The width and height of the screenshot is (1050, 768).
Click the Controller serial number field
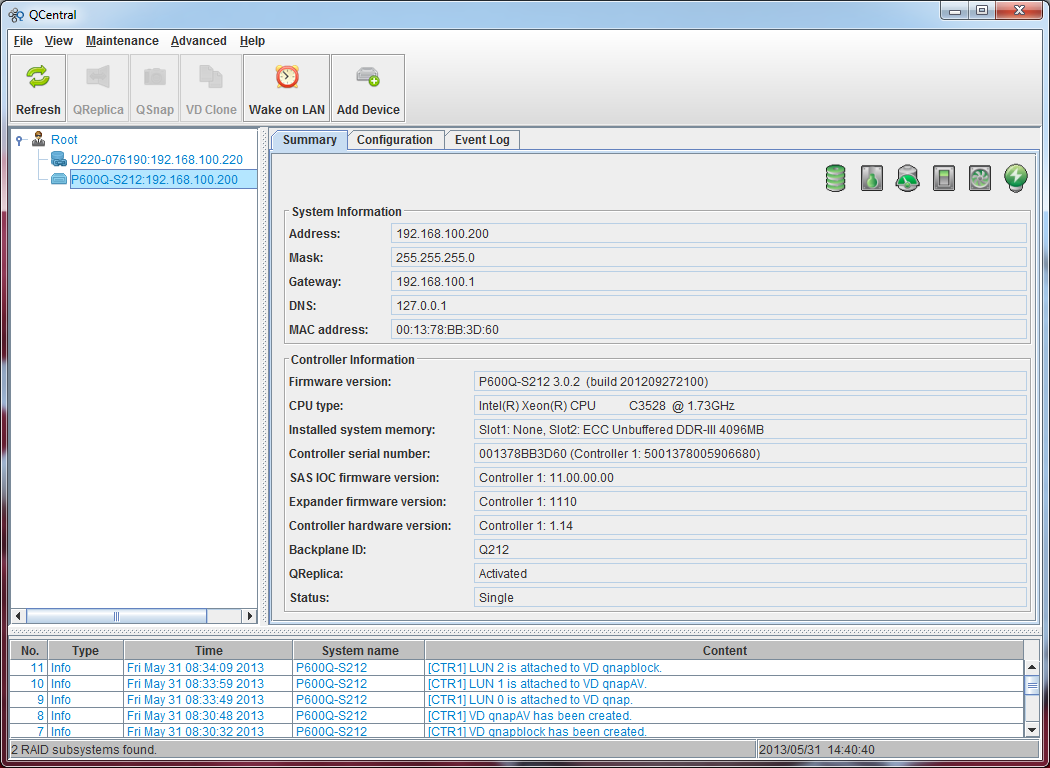pos(750,454)
